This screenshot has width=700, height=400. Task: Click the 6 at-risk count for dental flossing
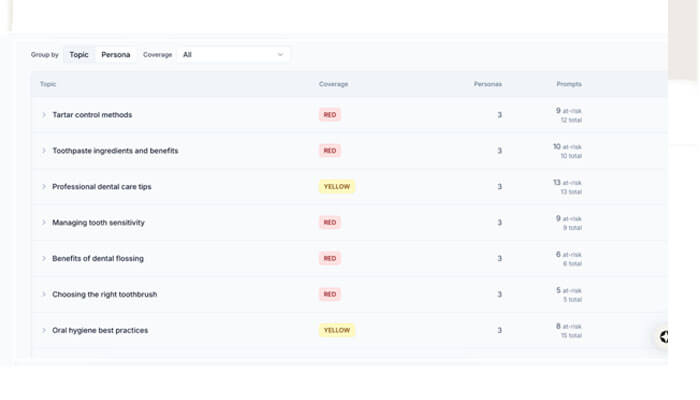pyautogui.click(x=568, y=254)
